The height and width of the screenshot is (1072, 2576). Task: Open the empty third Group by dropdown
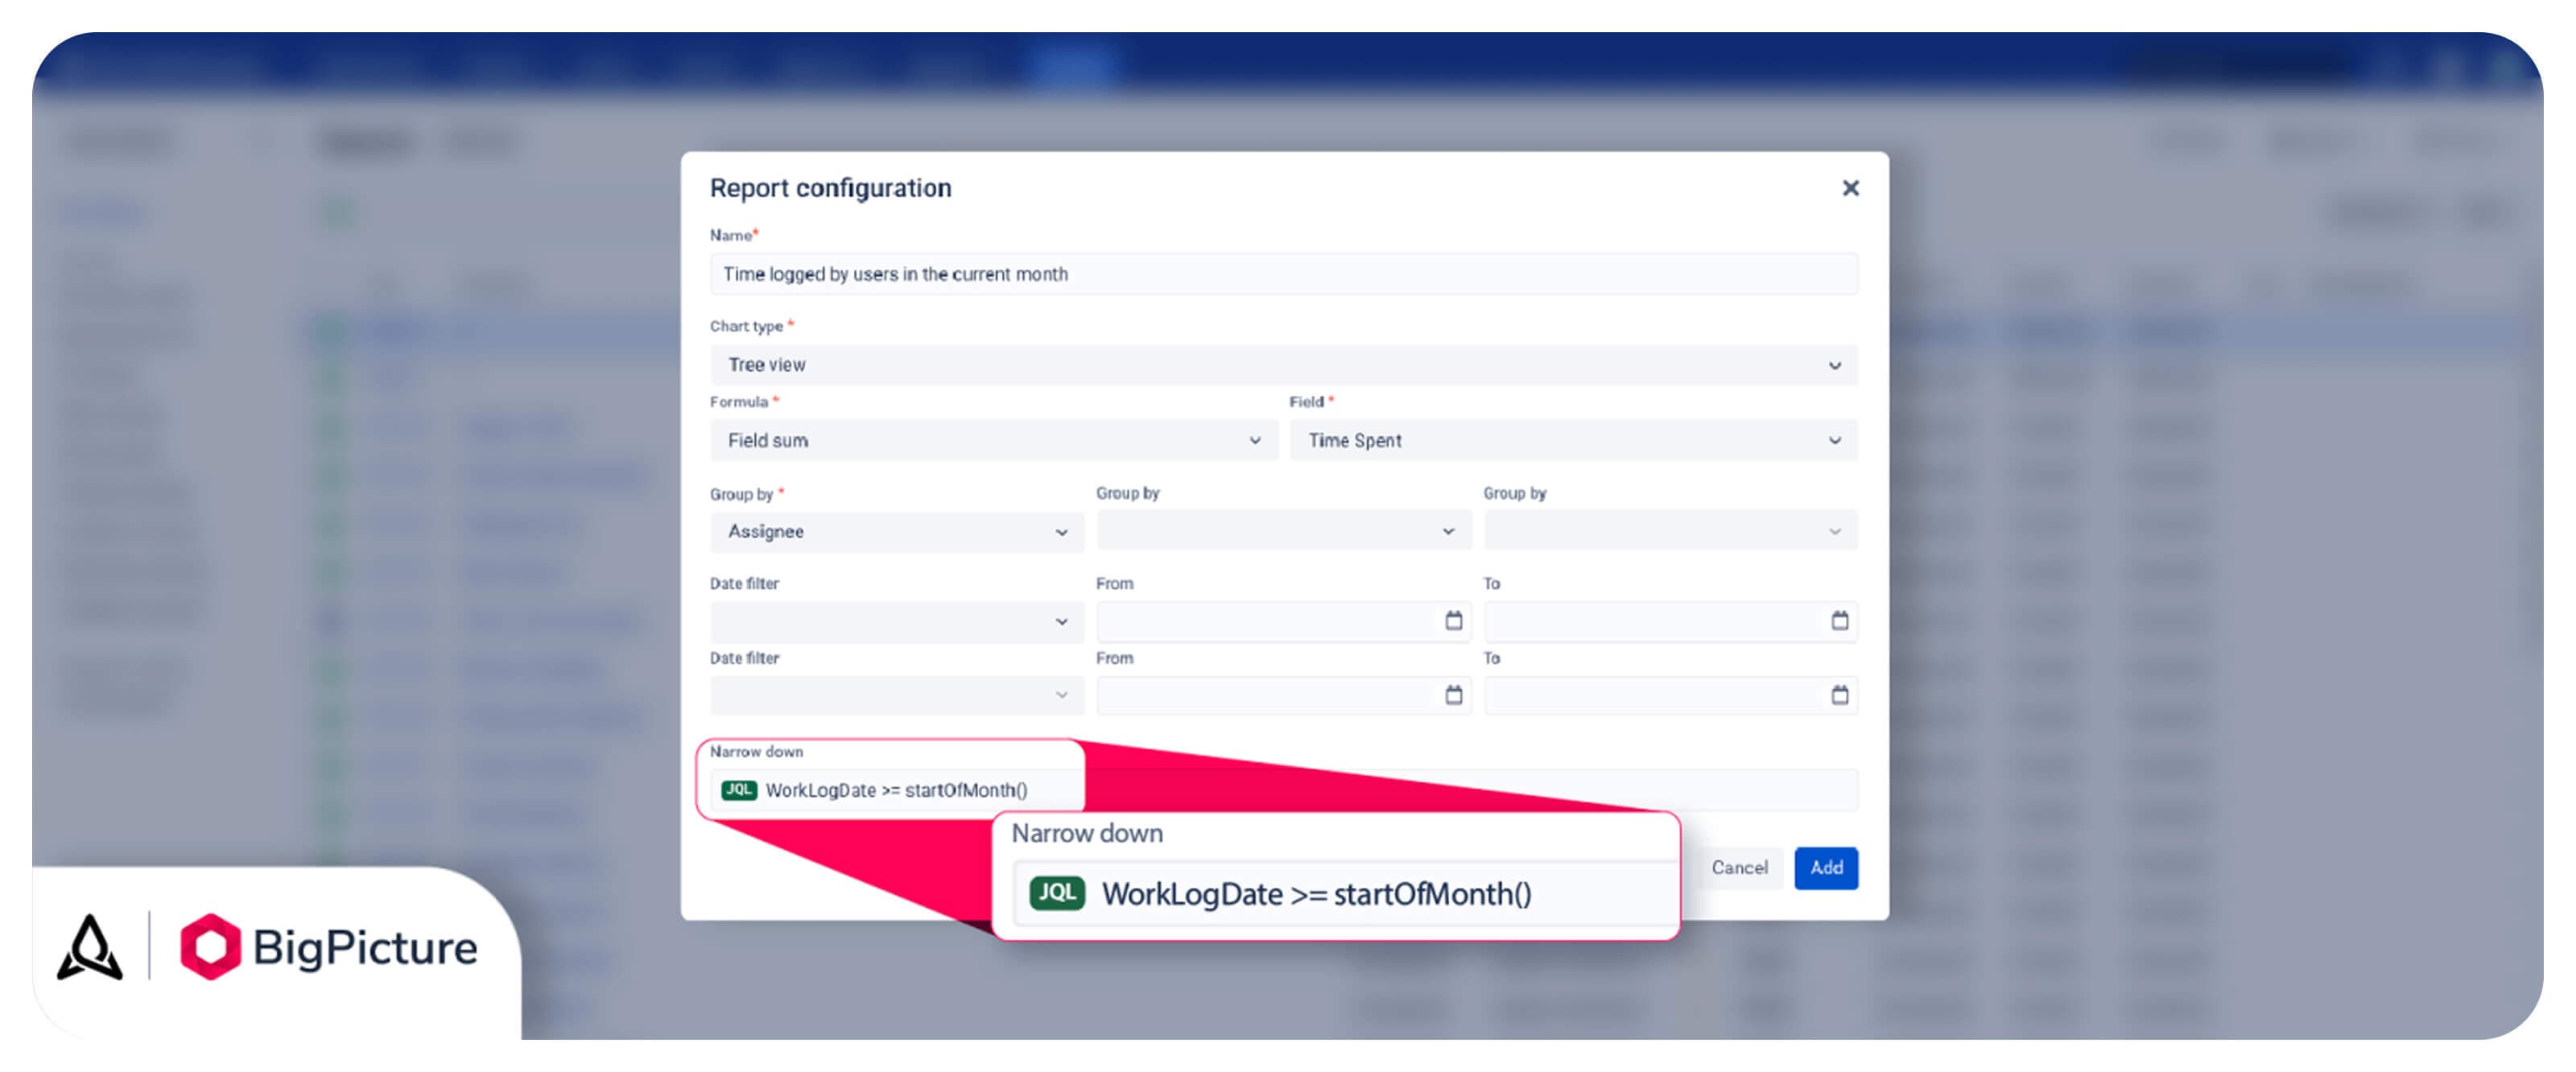coord(1671,530)
